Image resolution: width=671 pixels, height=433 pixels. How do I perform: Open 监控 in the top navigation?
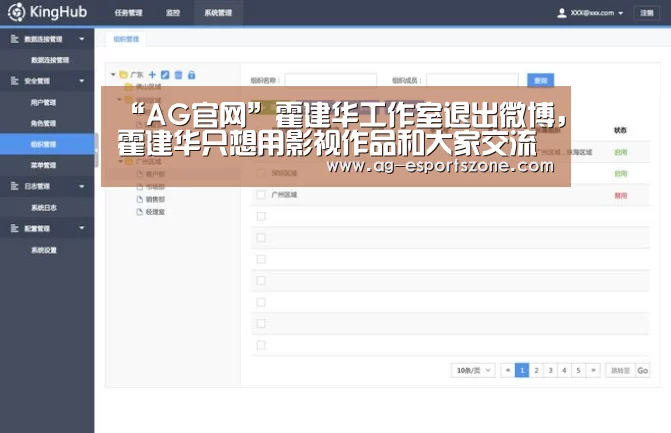(173, 13)
